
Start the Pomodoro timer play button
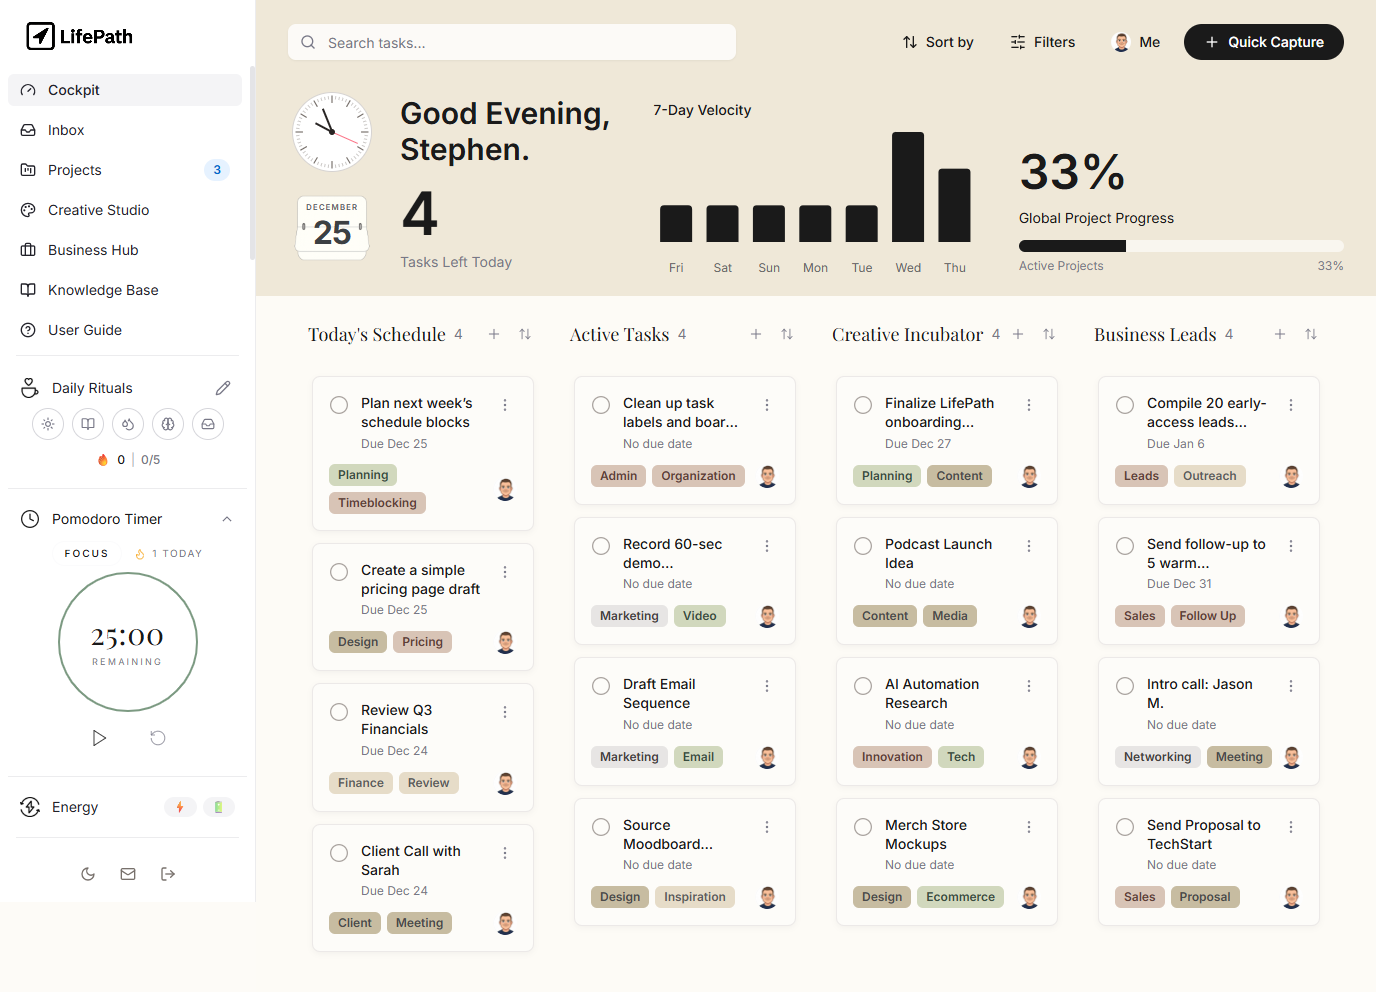tap(99, 738)
